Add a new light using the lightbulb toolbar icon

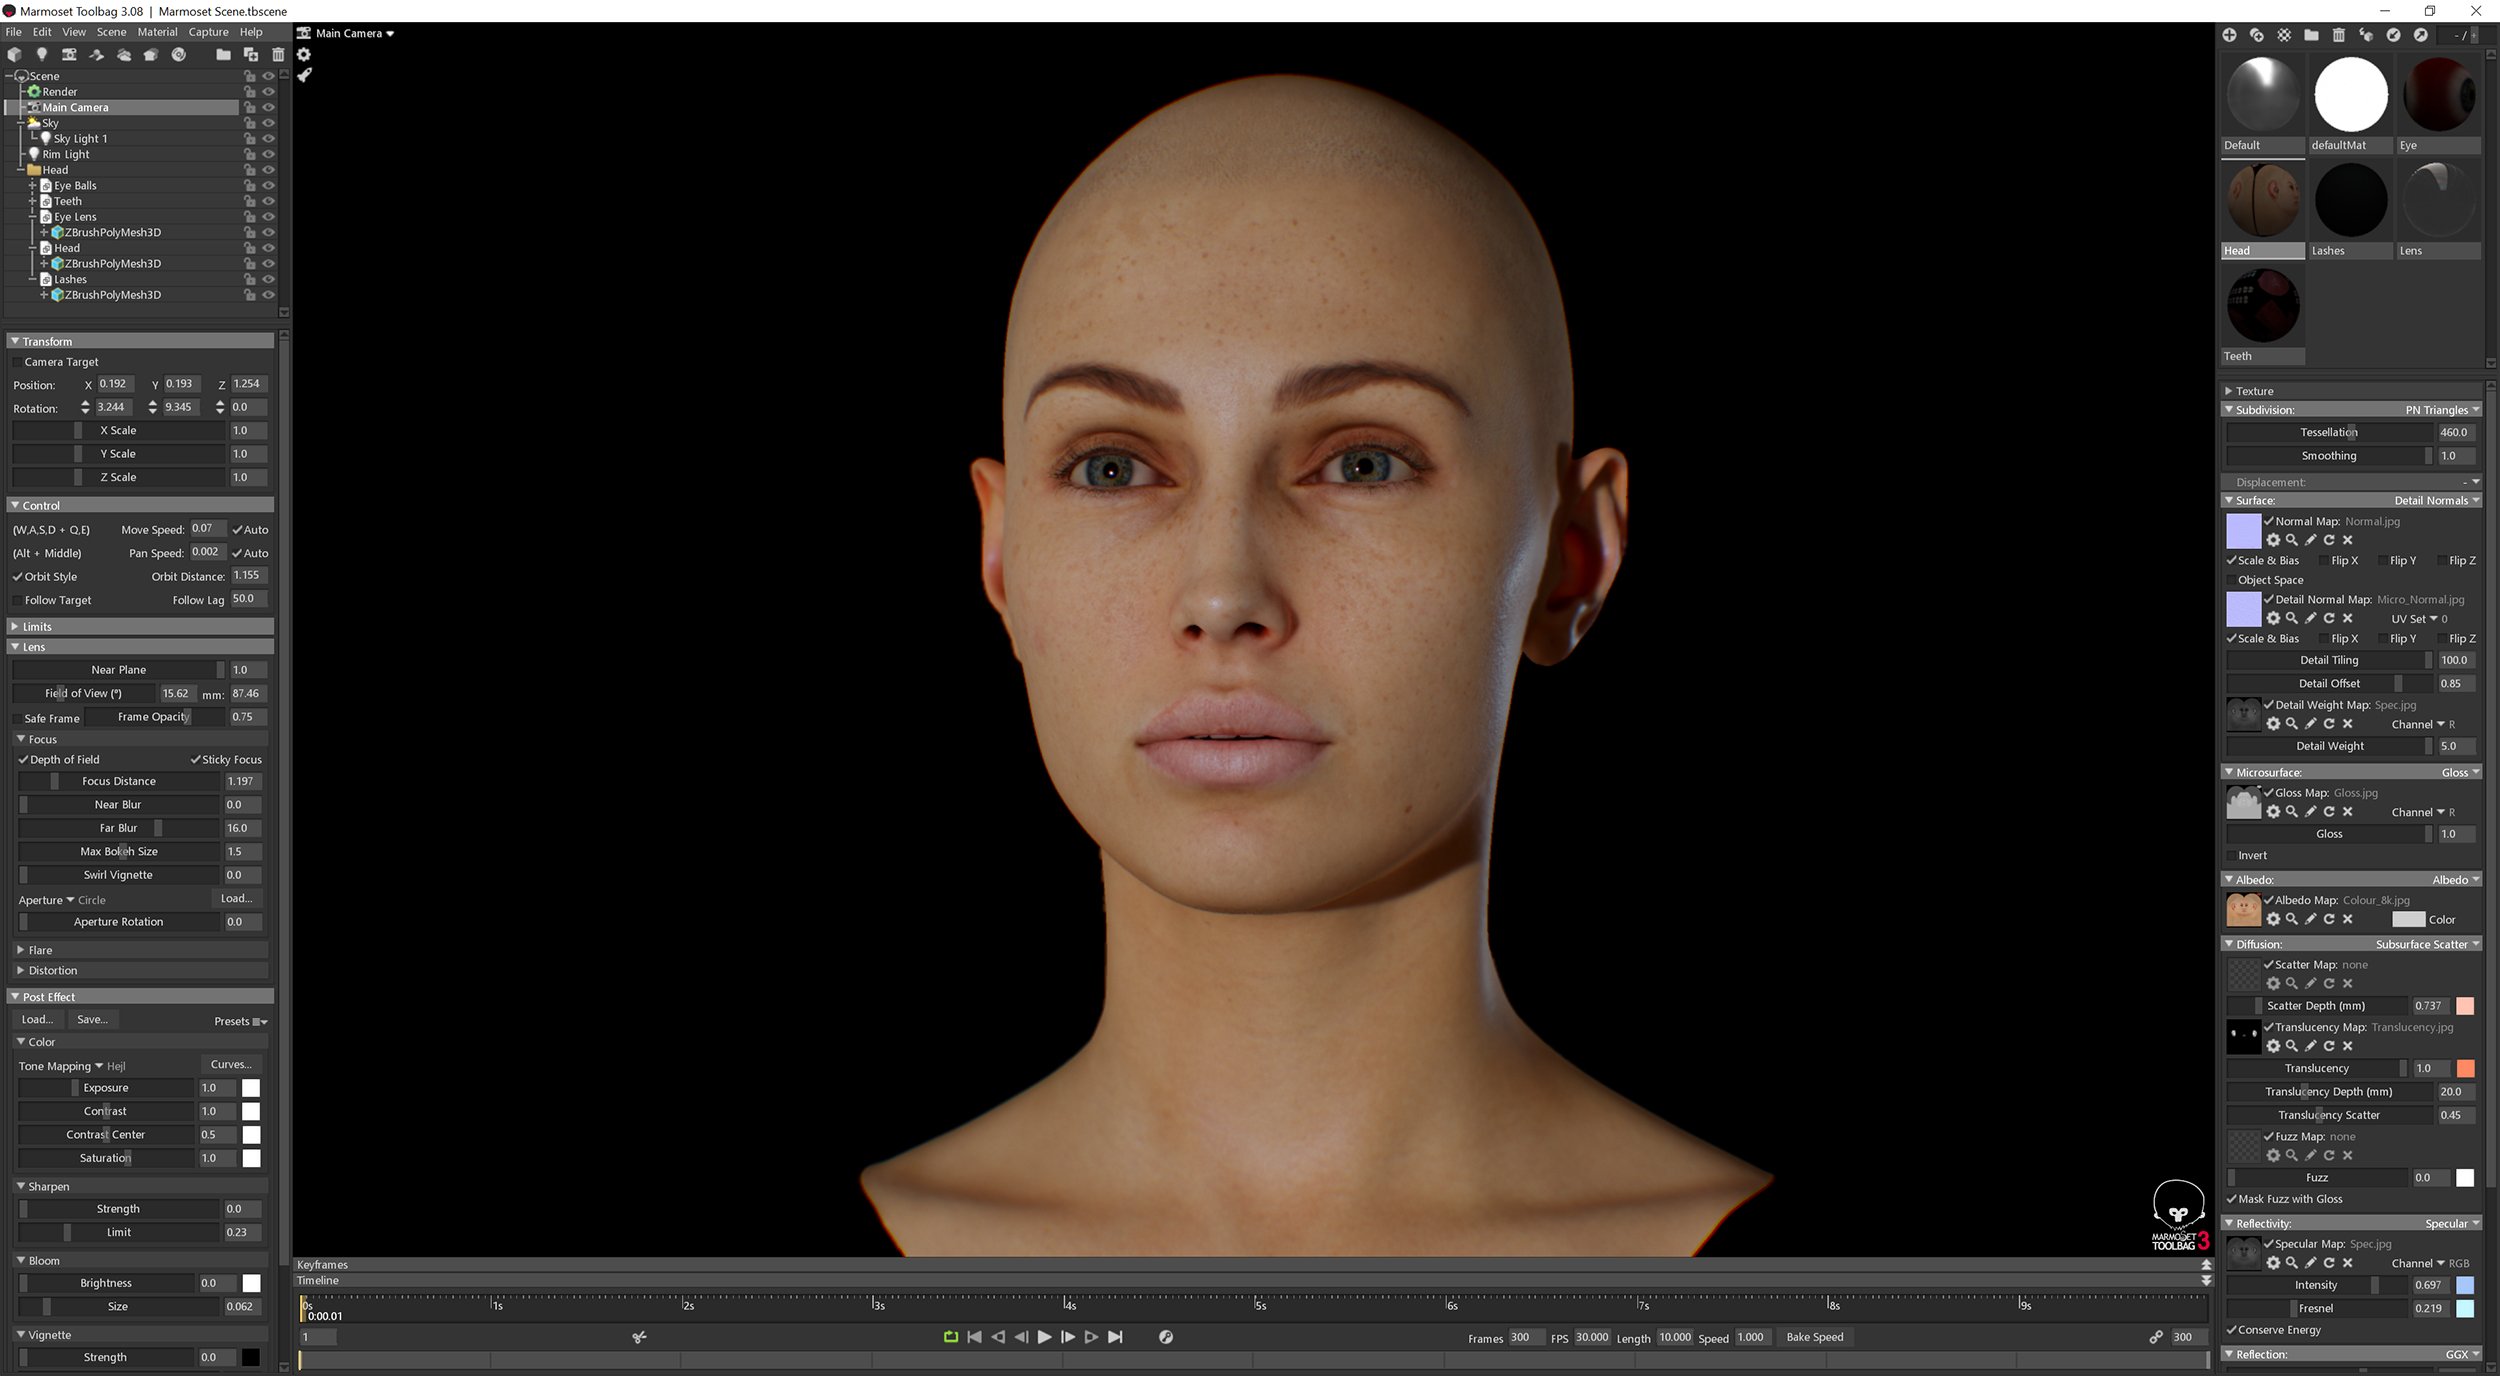point(42,55)
